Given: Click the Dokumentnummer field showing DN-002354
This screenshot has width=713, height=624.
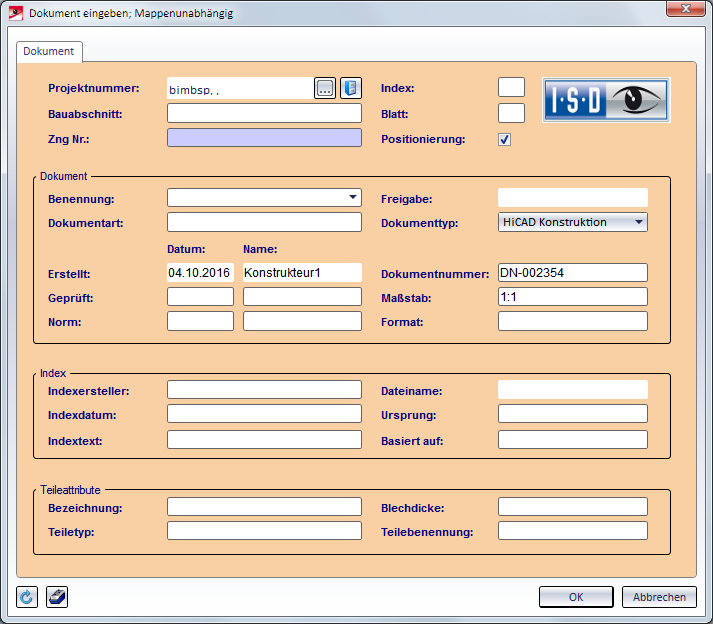Looking at the screenshot, I should [572, 272].
